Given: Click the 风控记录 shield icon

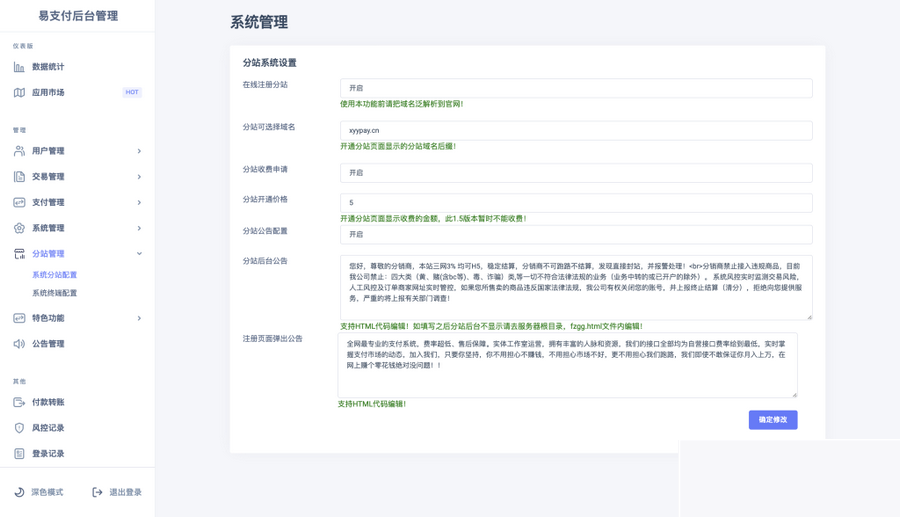Looking at the screenshot, I should click(x=19, y=428).
